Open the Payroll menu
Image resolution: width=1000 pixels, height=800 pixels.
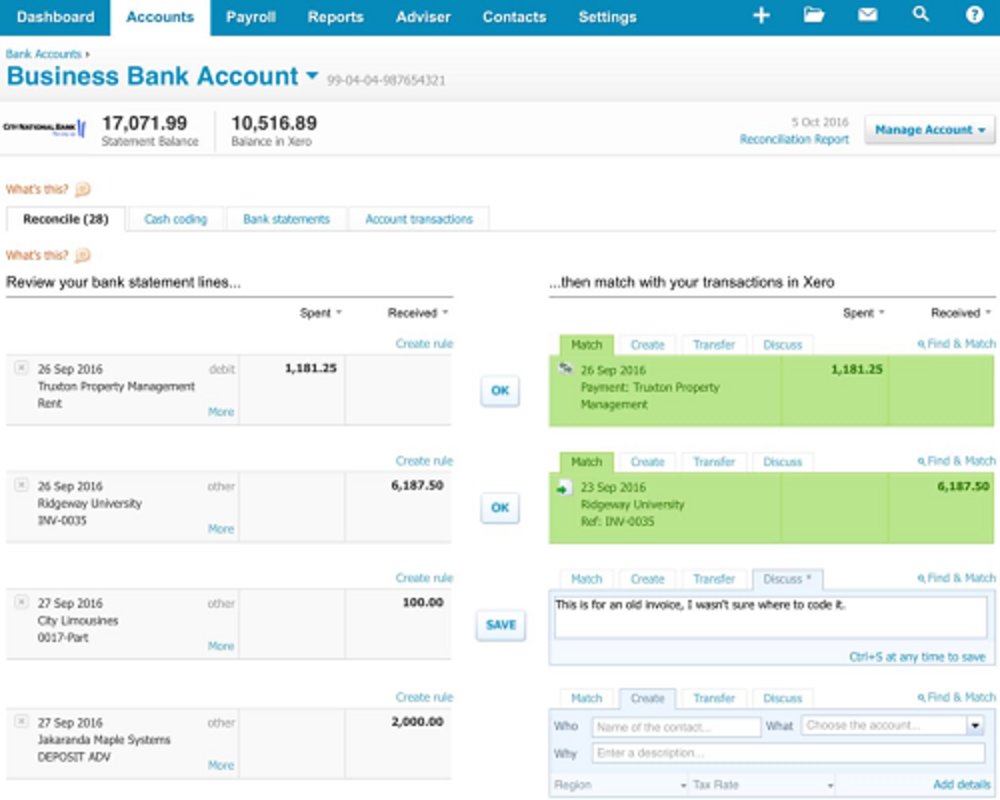coord(251,17)
